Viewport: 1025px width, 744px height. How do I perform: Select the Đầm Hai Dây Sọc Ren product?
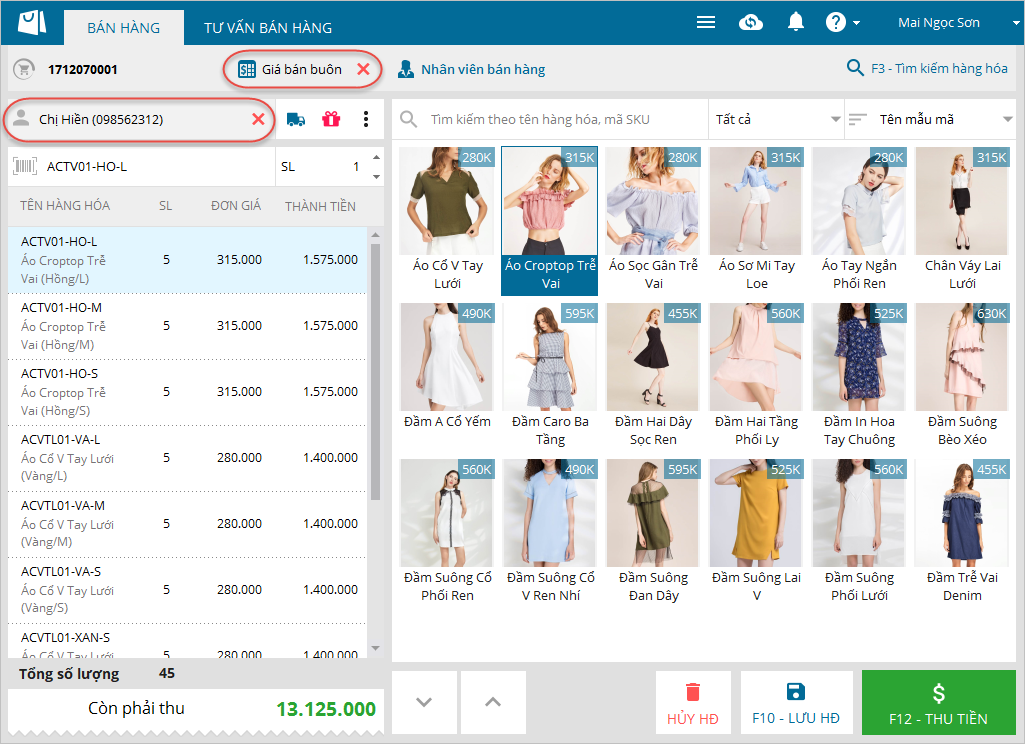(x=653, y=377)
